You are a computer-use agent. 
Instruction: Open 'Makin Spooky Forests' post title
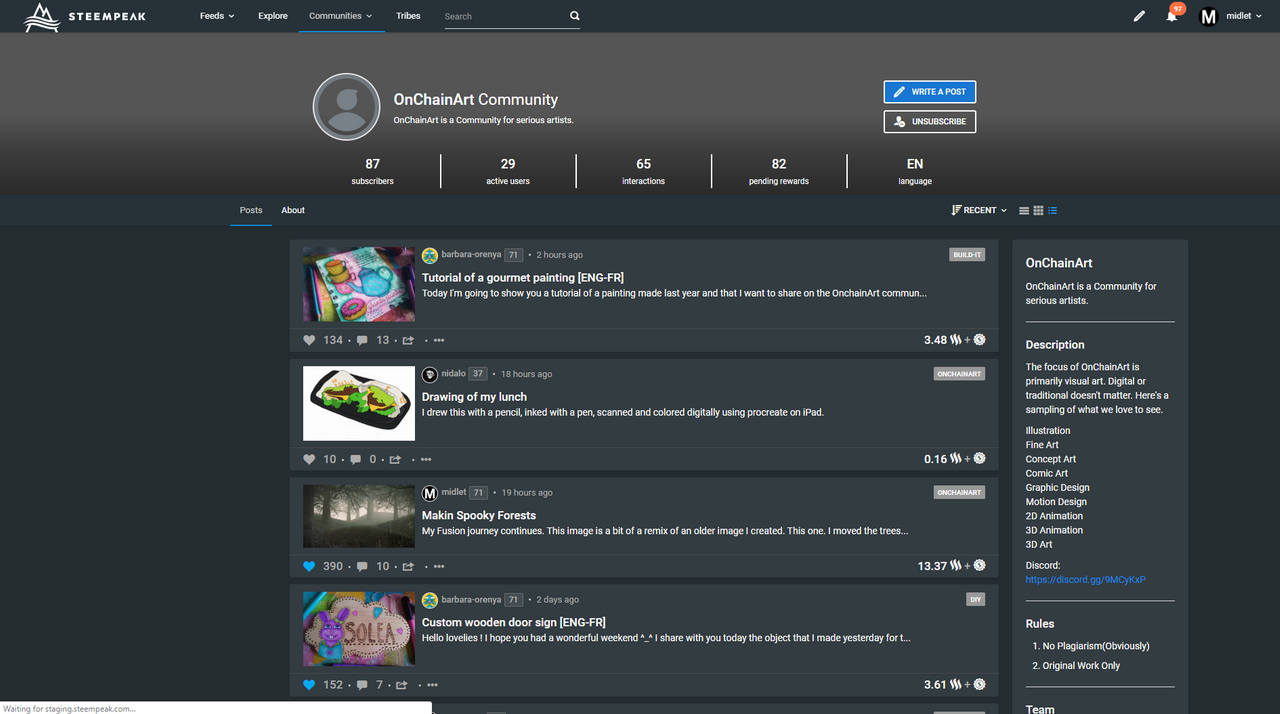click(x=479, y=516)
